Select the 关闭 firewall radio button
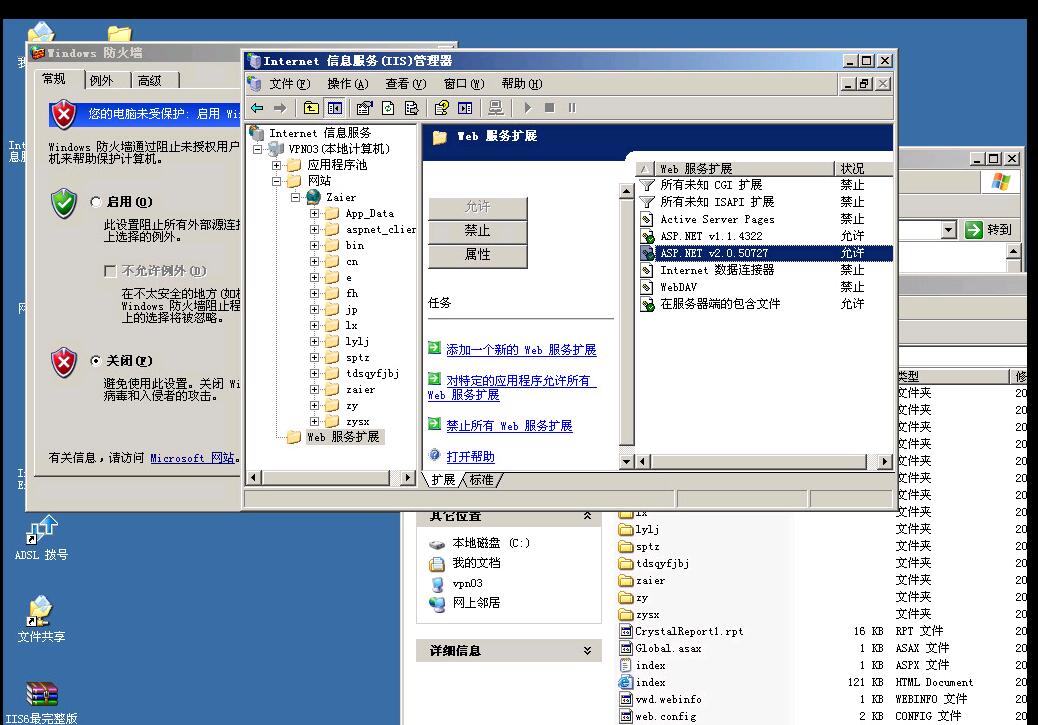This screenshot has width=1038, height=725. (x=96, y=360)
